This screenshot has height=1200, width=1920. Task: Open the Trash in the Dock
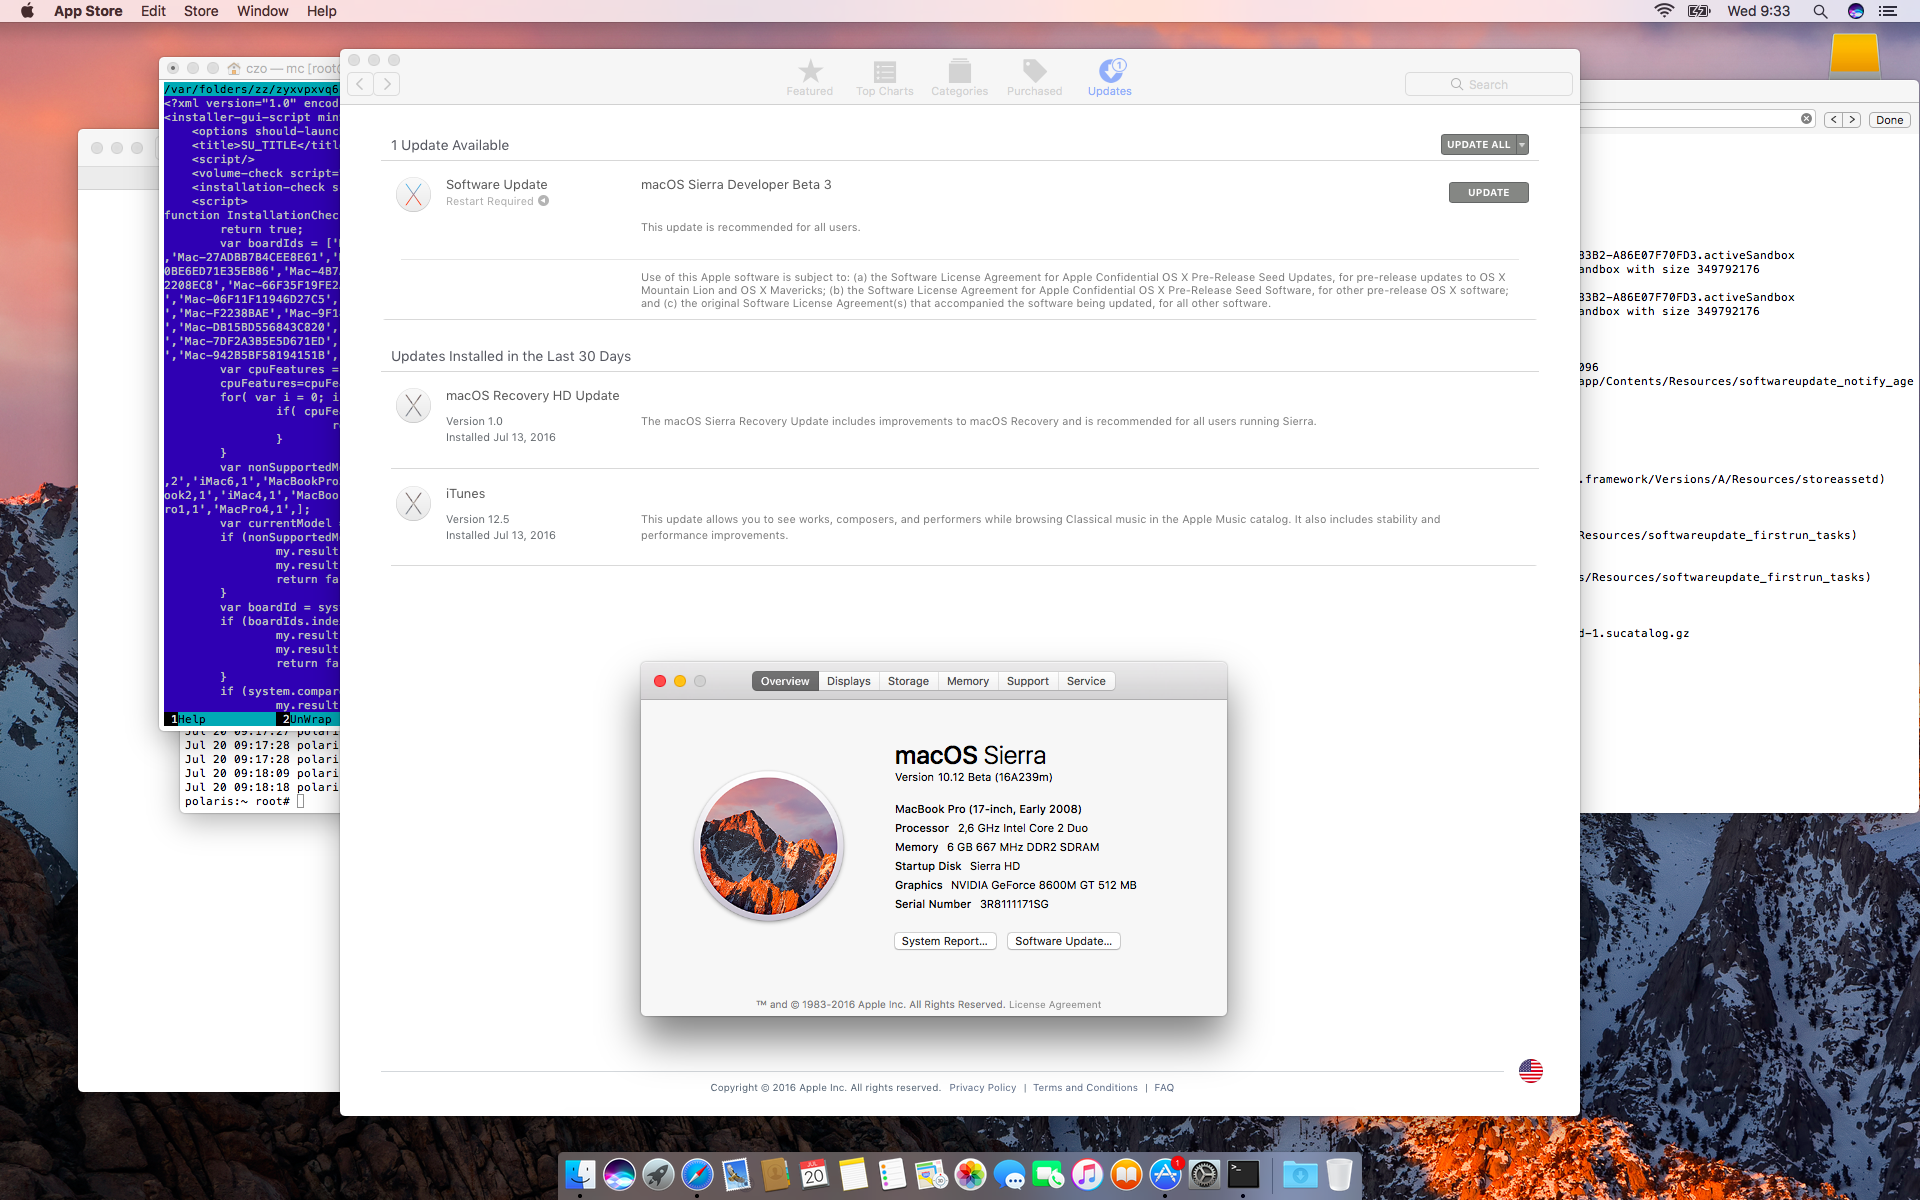1339,1174
